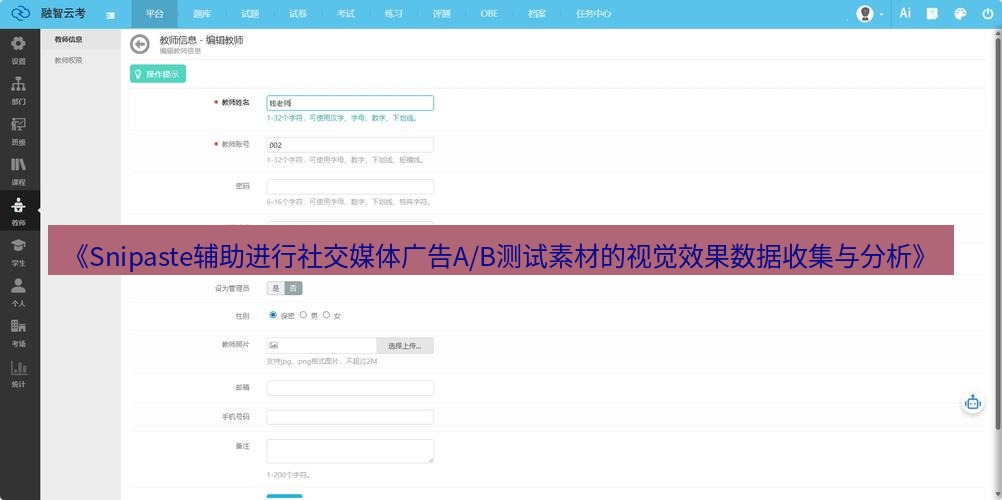The image size is (1002, 500).
Task: Switch to the 档案 top tab
Action: (x=537, y=13)
